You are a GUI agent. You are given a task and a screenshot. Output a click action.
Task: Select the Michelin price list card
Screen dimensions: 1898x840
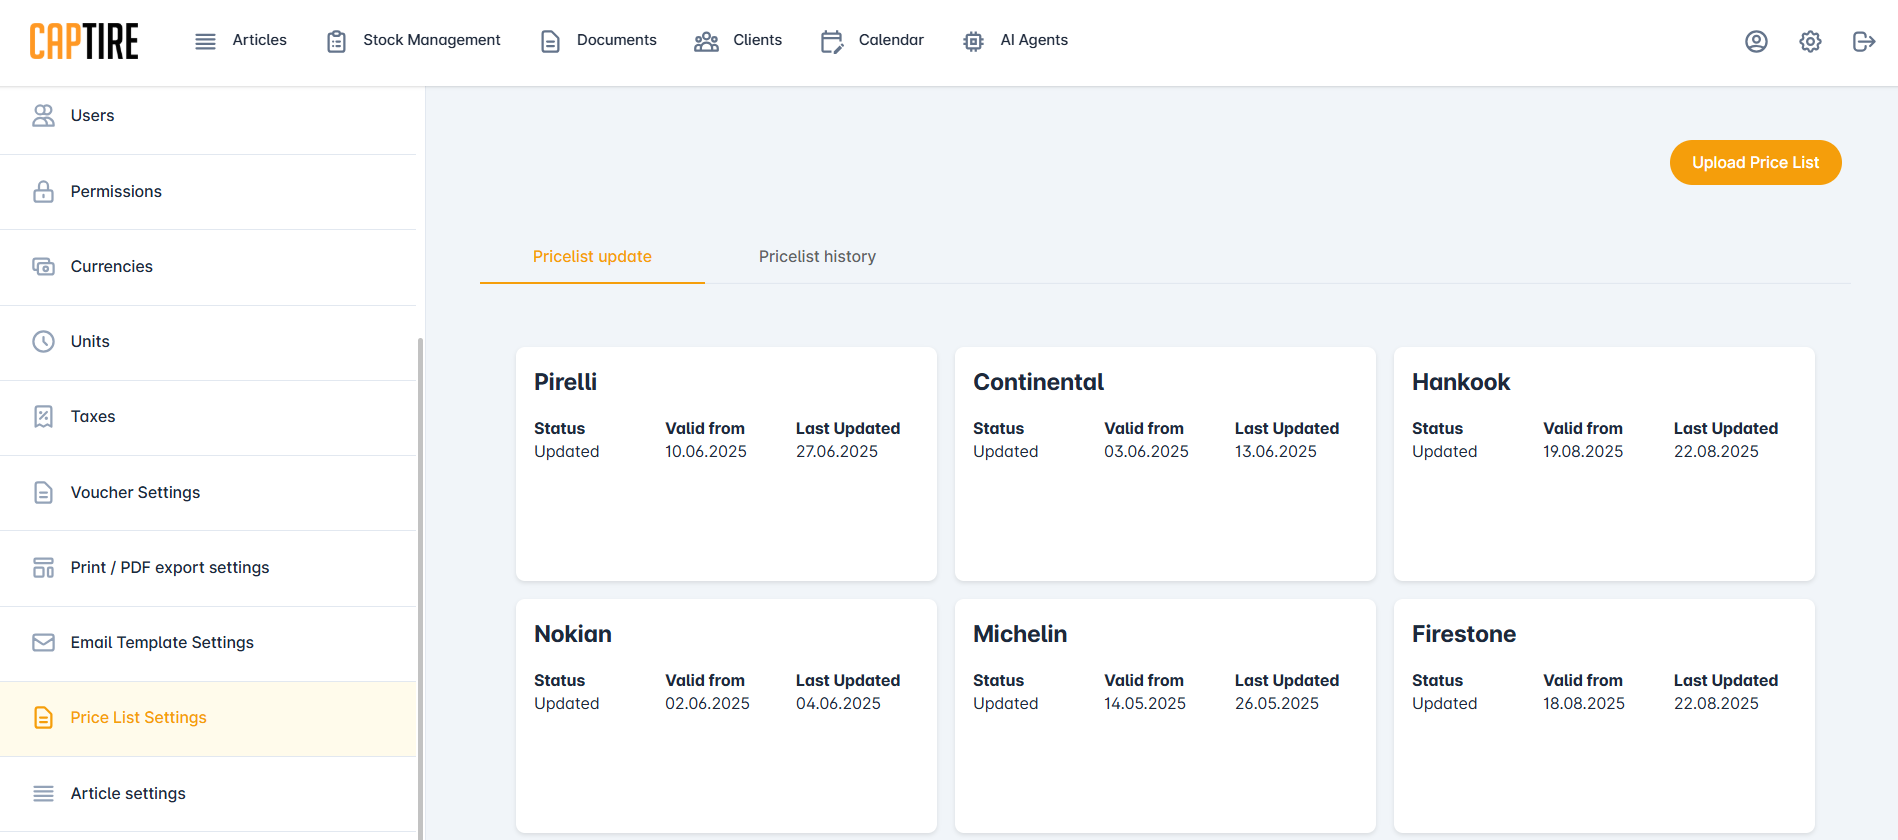tap(1165, 715)
